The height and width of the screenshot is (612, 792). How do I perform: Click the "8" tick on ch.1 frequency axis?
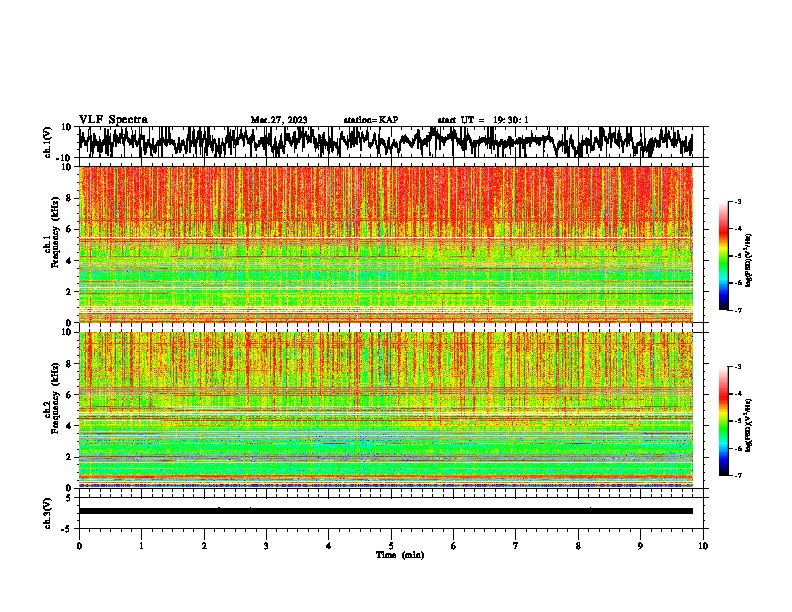69,198
